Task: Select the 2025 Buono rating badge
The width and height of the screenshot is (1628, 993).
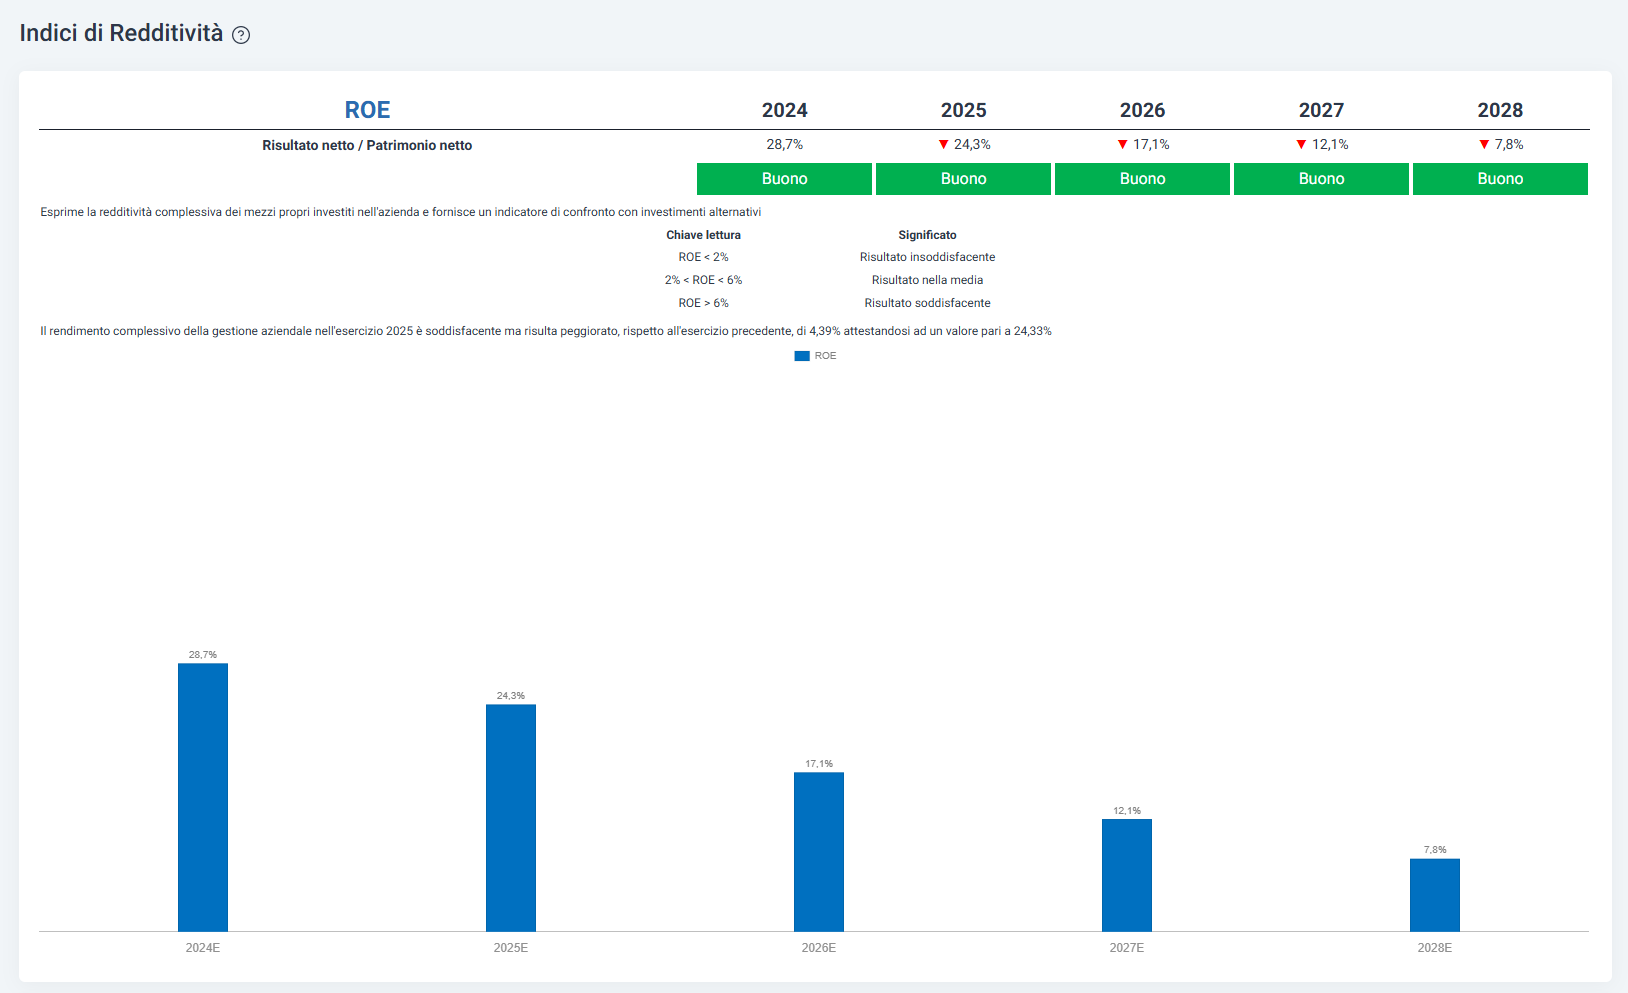Action: [963, 179]
